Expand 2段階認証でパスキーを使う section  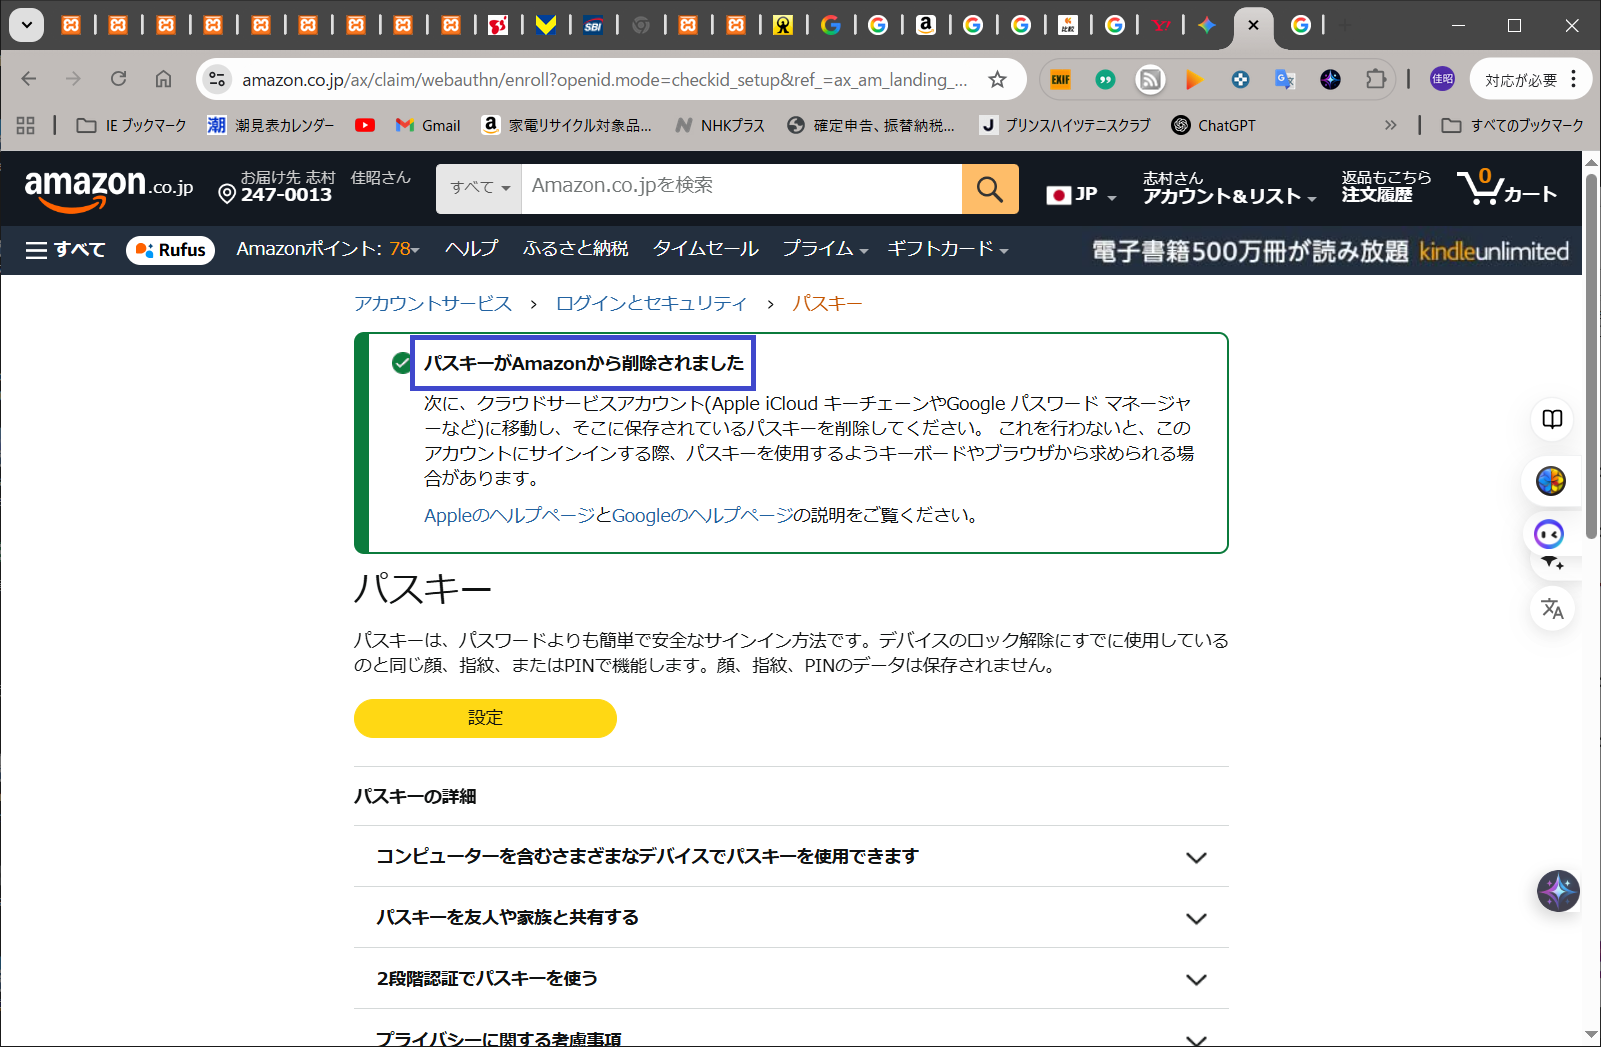click(1195, 979)
